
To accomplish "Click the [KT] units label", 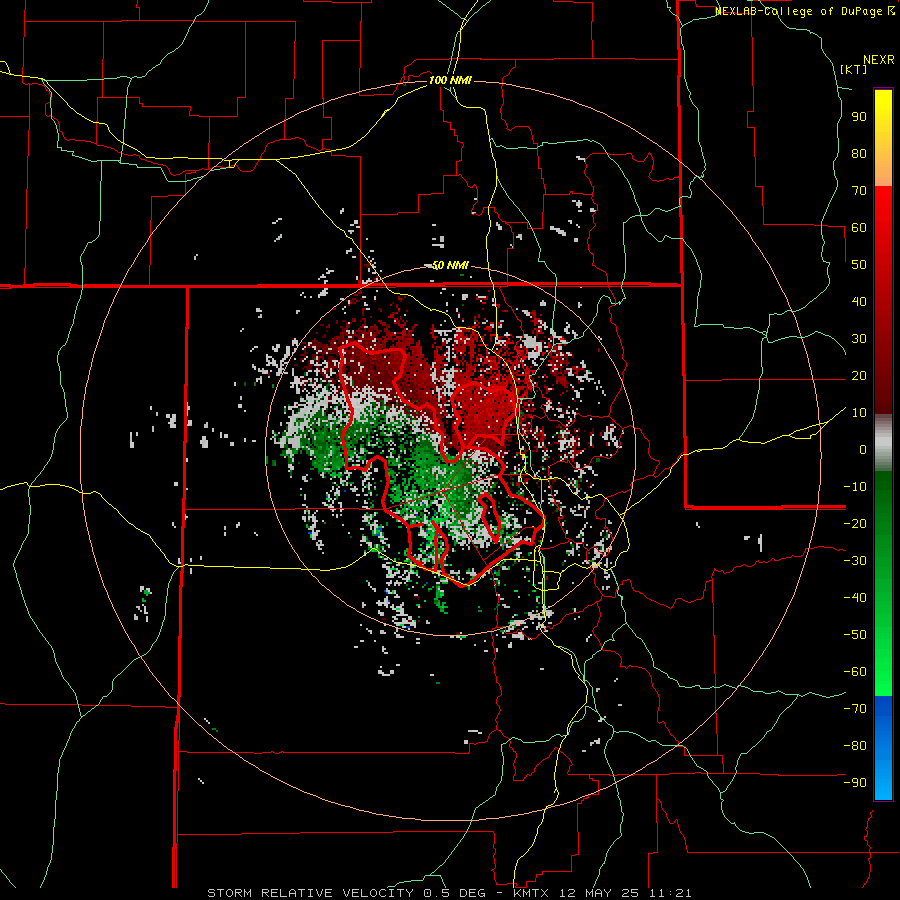I will [854, 69].
